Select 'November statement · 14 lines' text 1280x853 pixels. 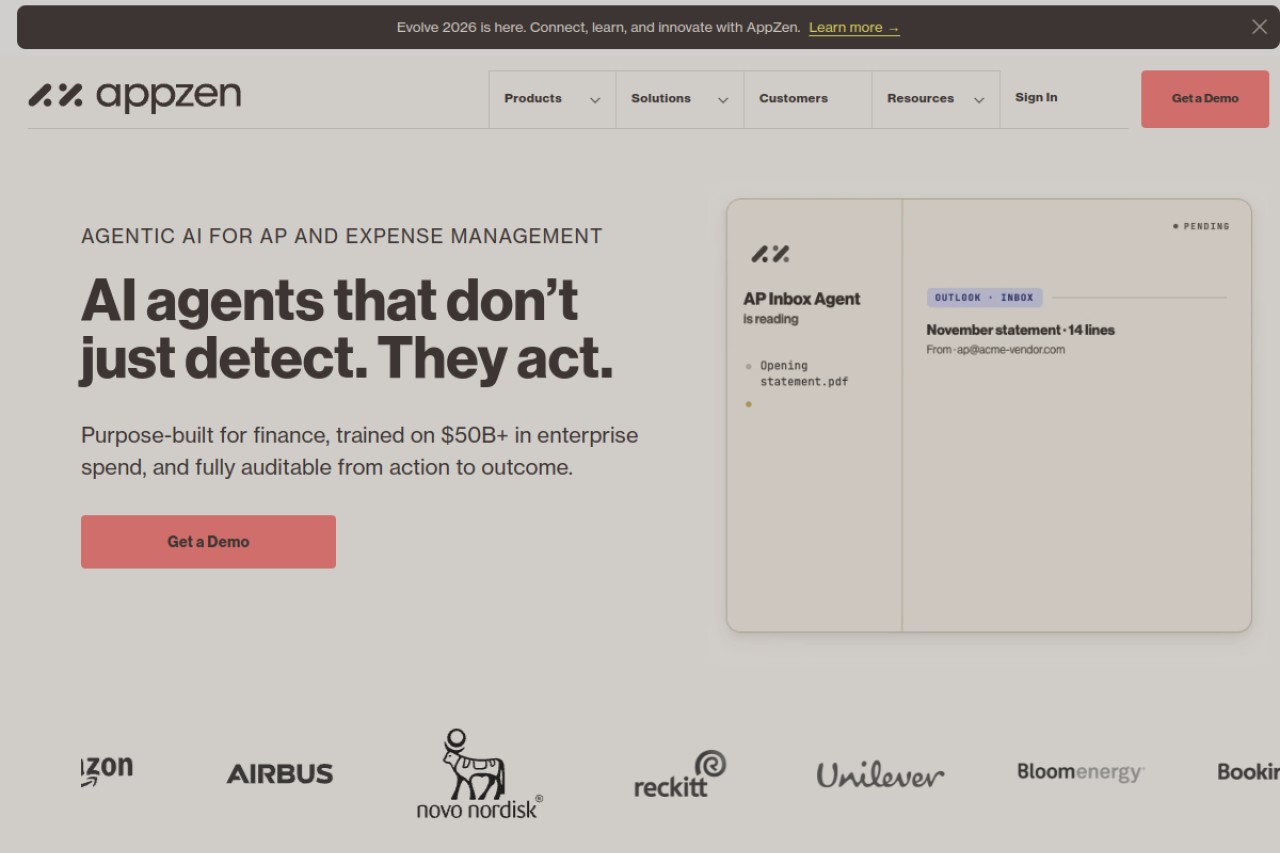(x=1020, y=330)
